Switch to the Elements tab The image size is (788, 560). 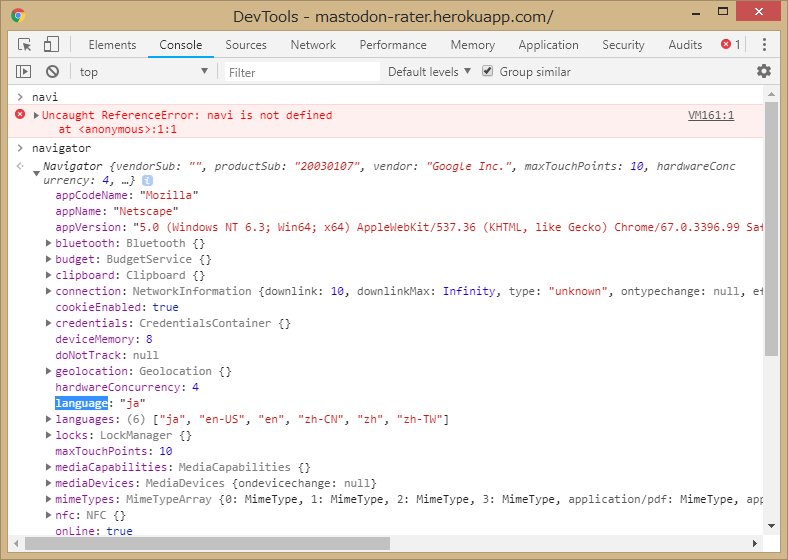[112, 45]
